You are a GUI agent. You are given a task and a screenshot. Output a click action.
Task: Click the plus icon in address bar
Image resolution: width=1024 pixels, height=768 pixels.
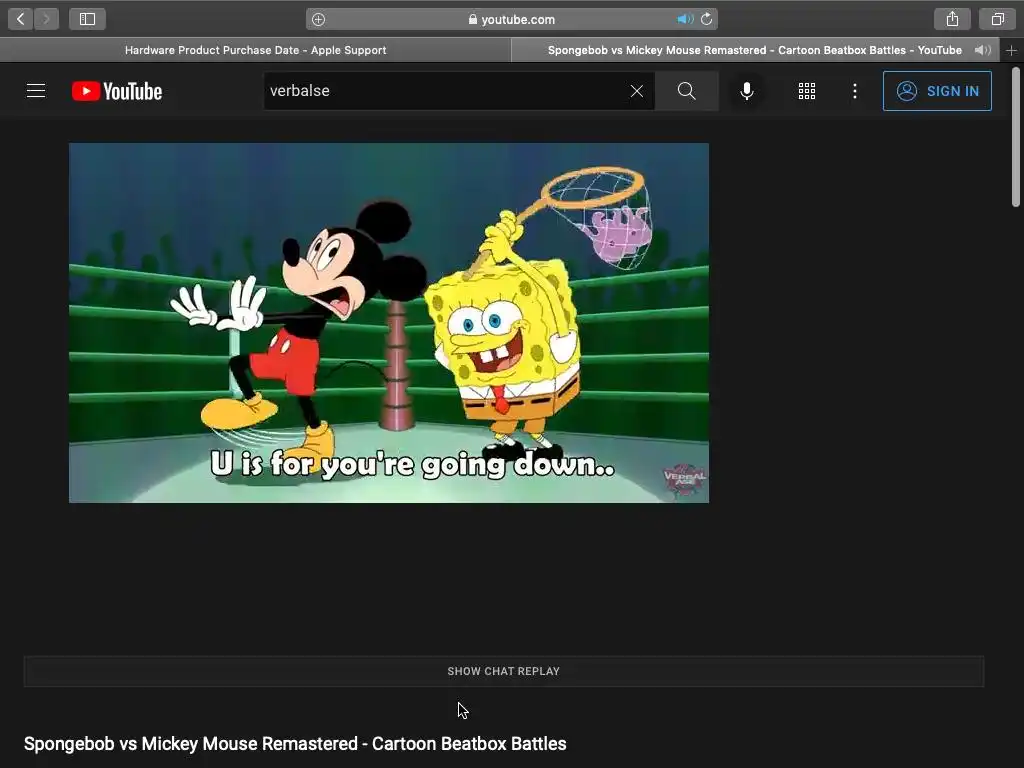318,20
